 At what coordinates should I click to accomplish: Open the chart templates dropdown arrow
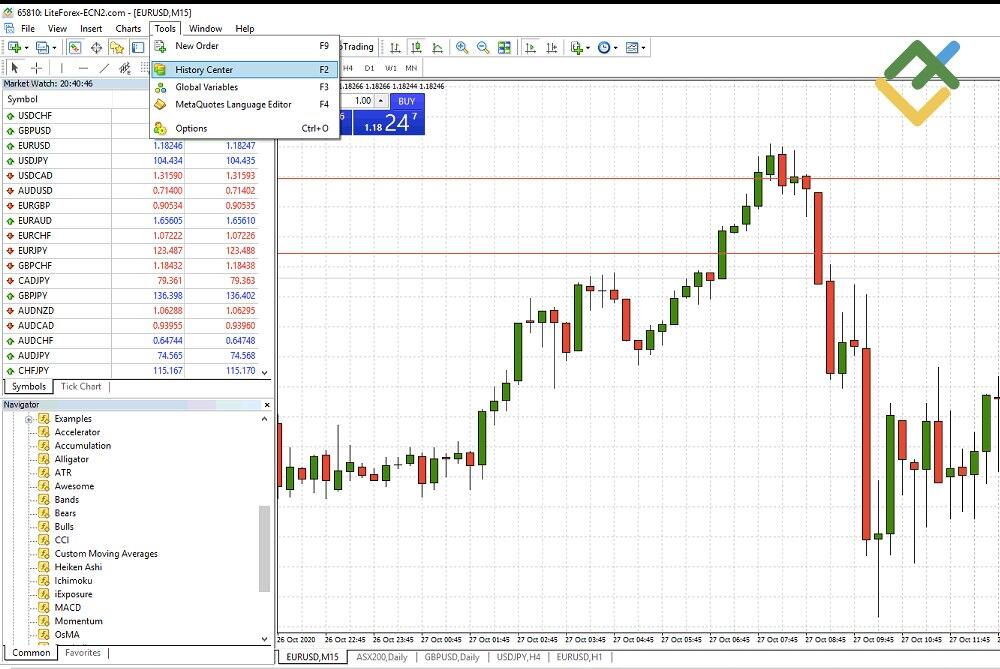641,47
